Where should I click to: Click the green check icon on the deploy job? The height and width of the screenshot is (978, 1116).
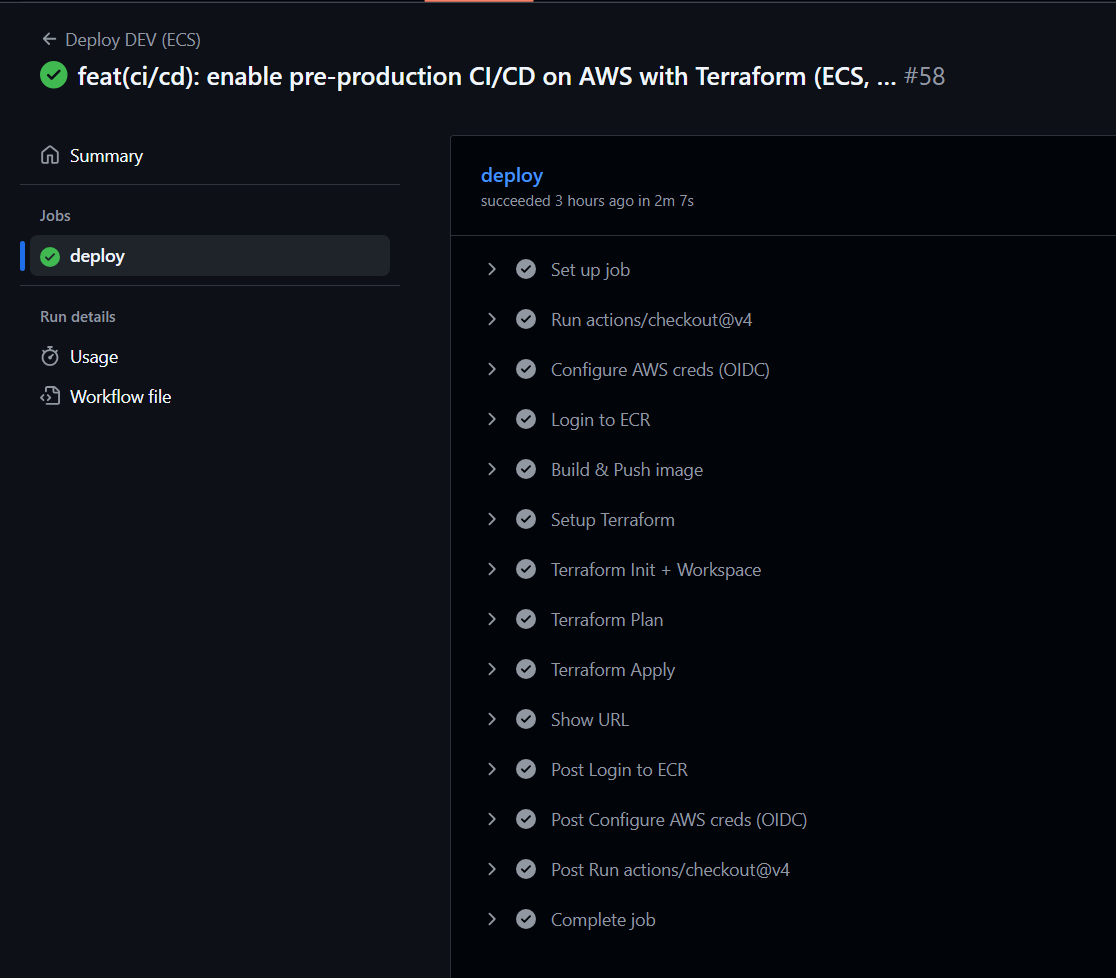click(x=50, y=257)
